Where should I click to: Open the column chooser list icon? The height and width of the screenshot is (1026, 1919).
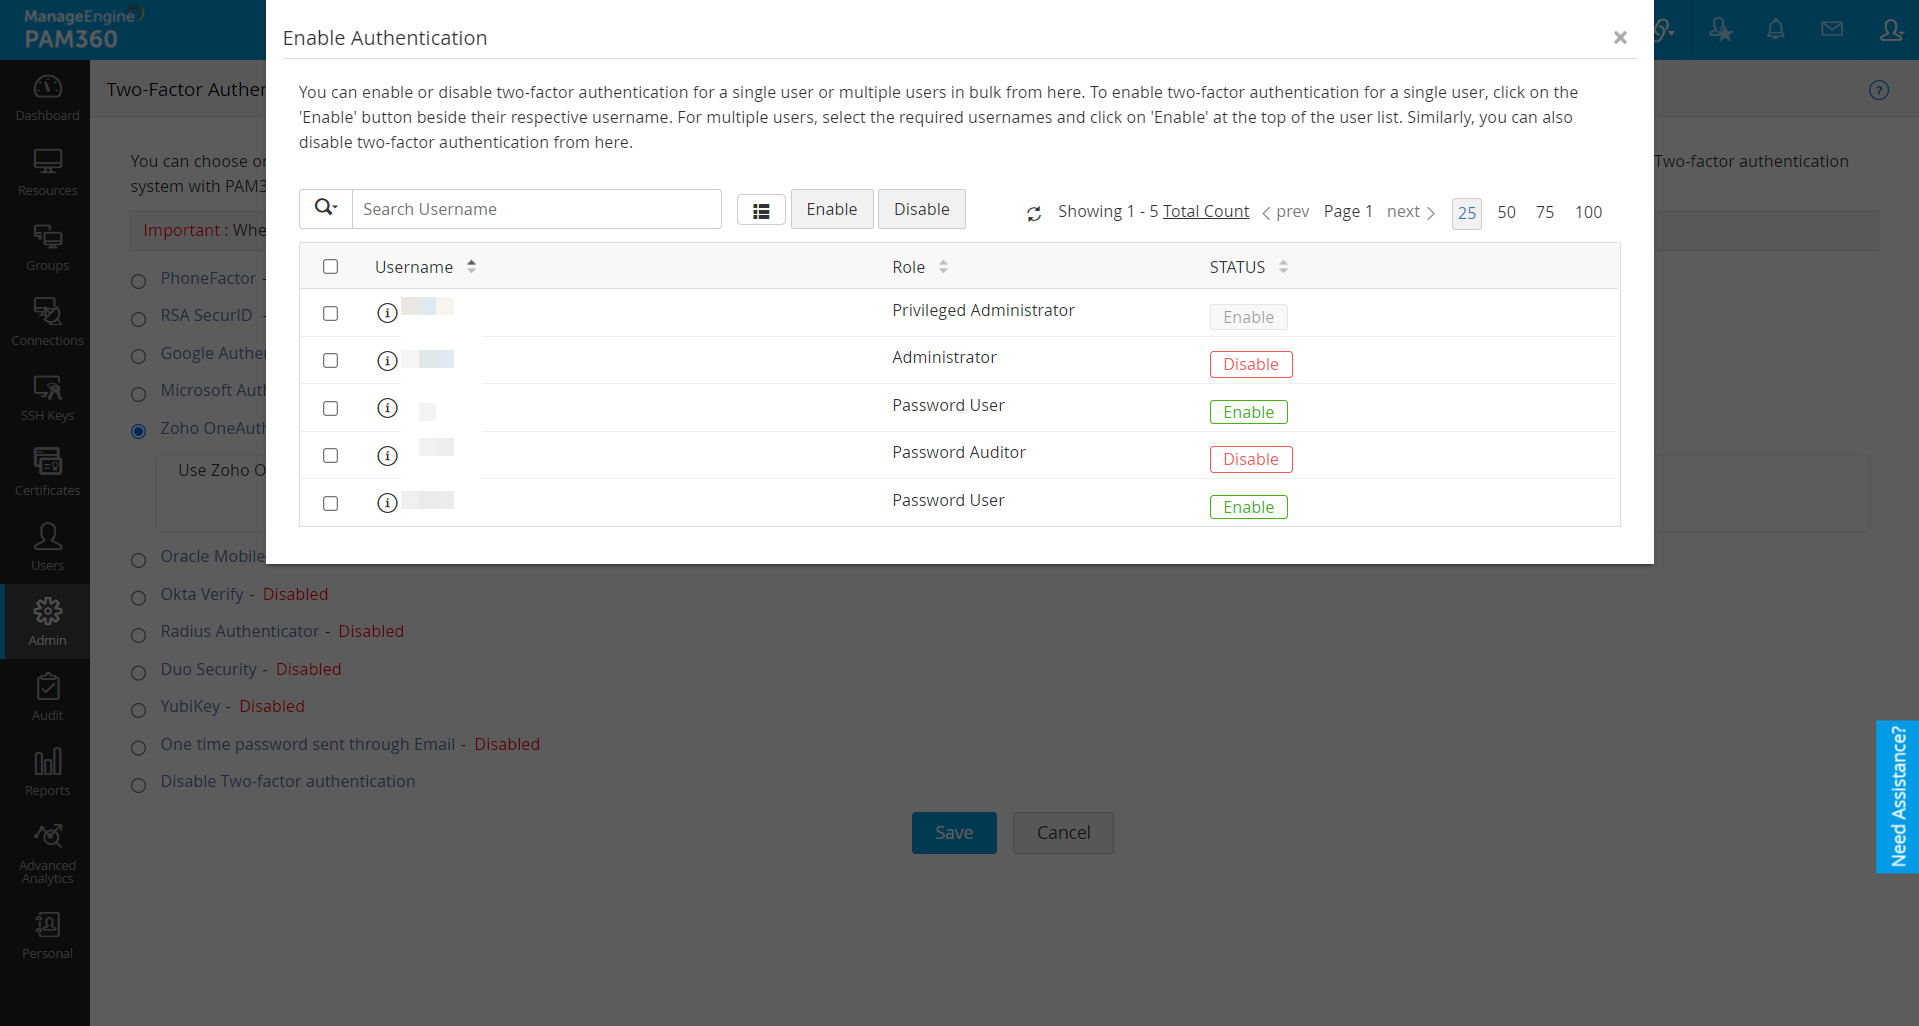(x=761, y=210)
